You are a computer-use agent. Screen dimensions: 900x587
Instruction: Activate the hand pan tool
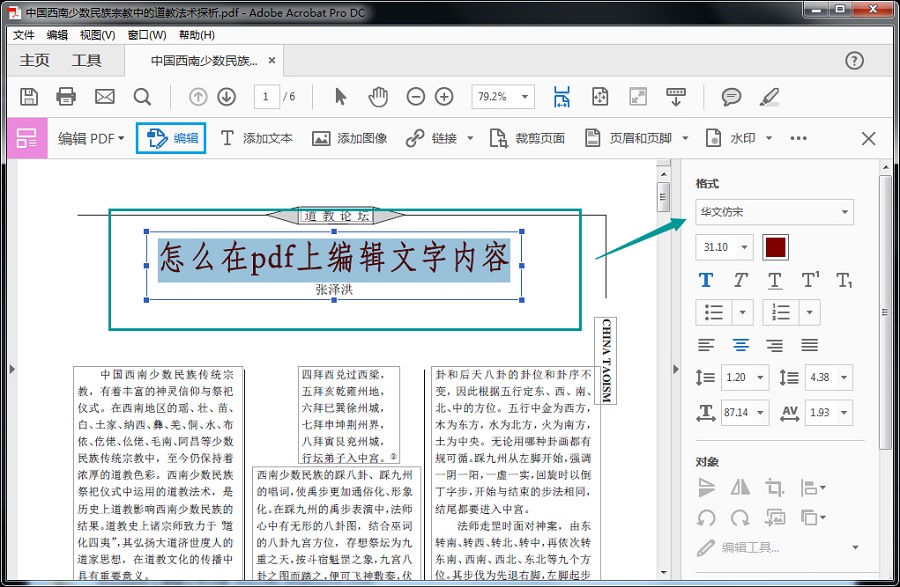[378, 96]
